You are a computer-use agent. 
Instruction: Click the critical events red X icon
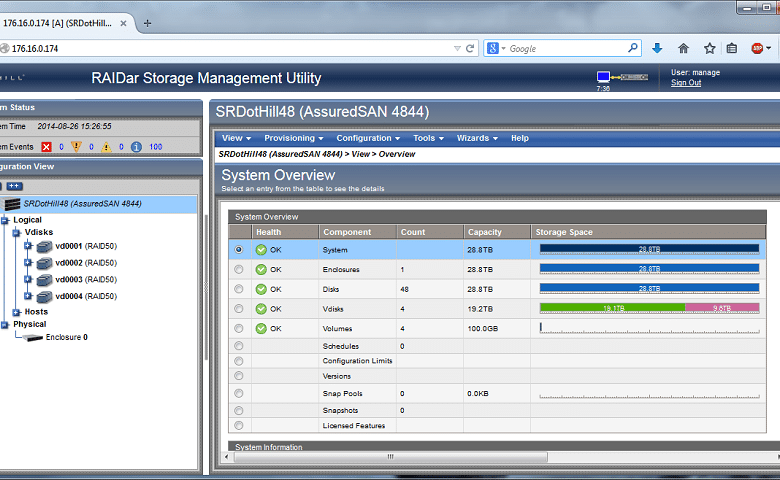point(46,147)
